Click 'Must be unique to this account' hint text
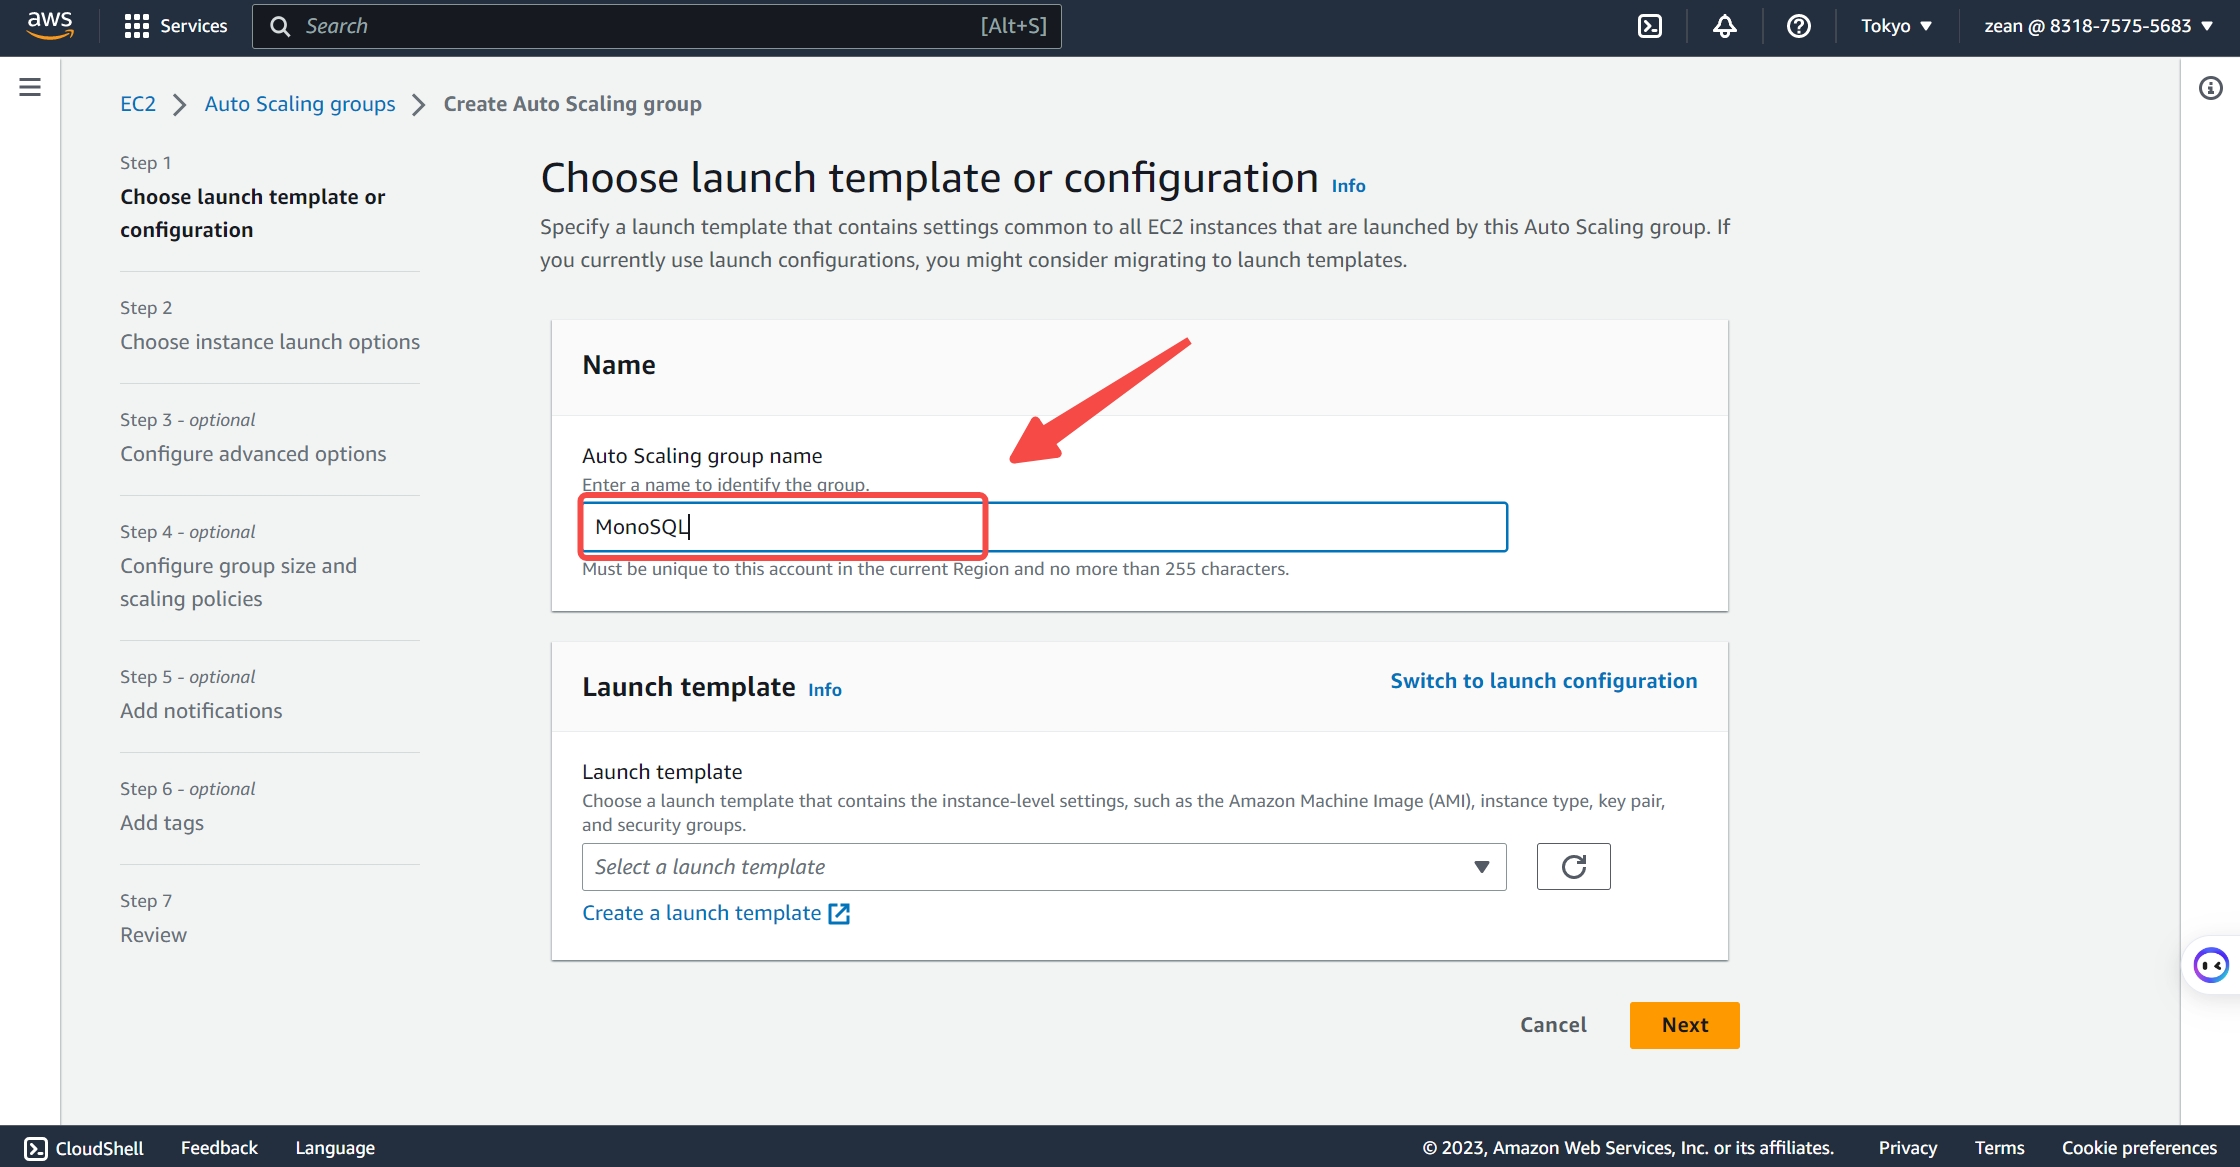The image size is (2240, 1167). click(x=935, y=569)
